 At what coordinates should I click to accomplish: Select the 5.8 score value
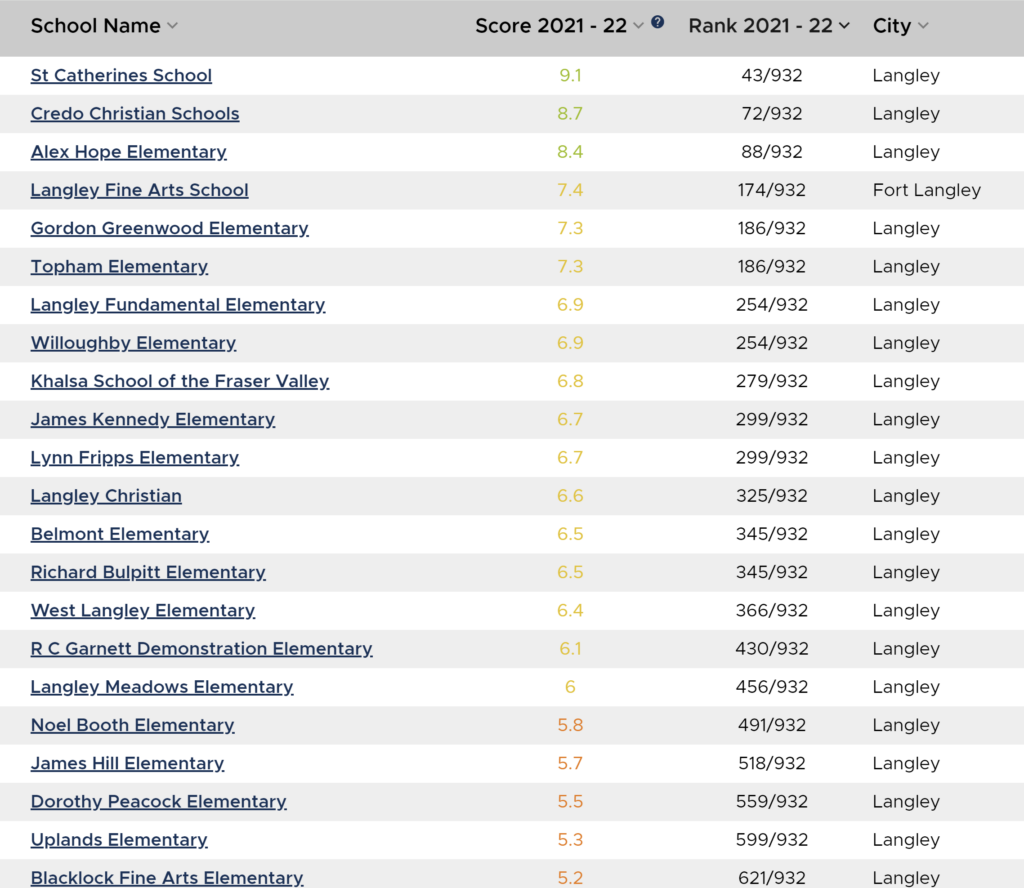(x=570, y=725)
